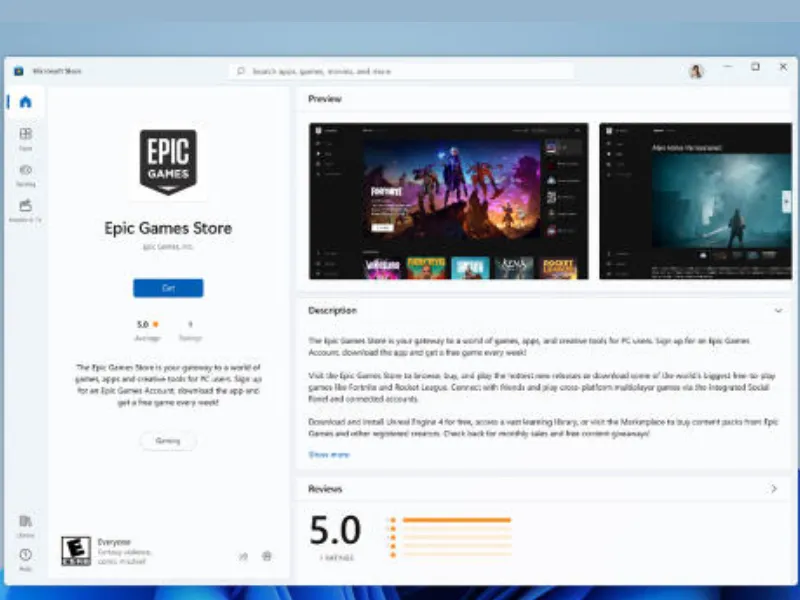The image size is (800, 600).
Task: Click the Microsoft Store logo icon
Action: [x=19, y=71]
